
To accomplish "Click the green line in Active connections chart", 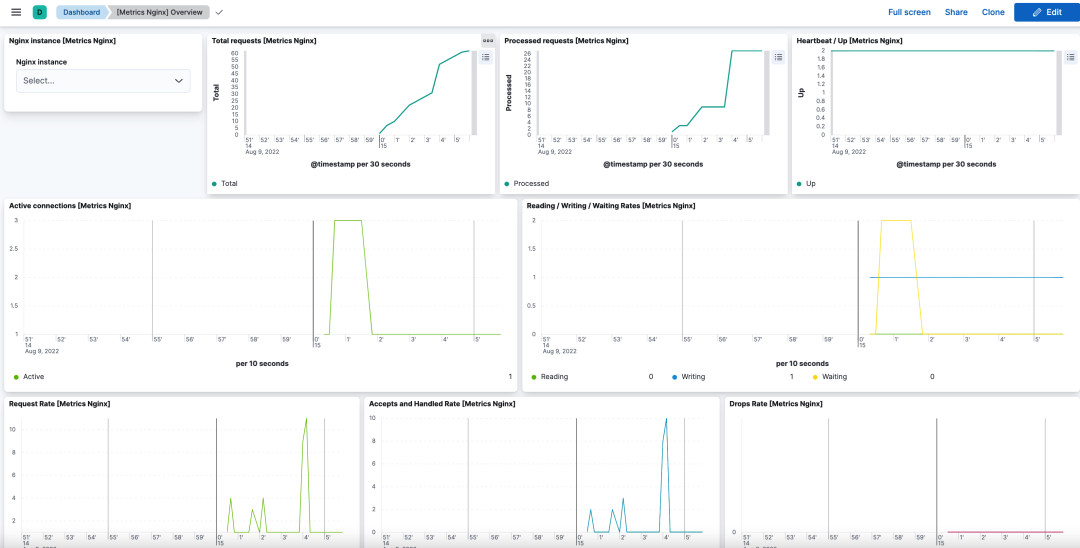I will [348, 220].
